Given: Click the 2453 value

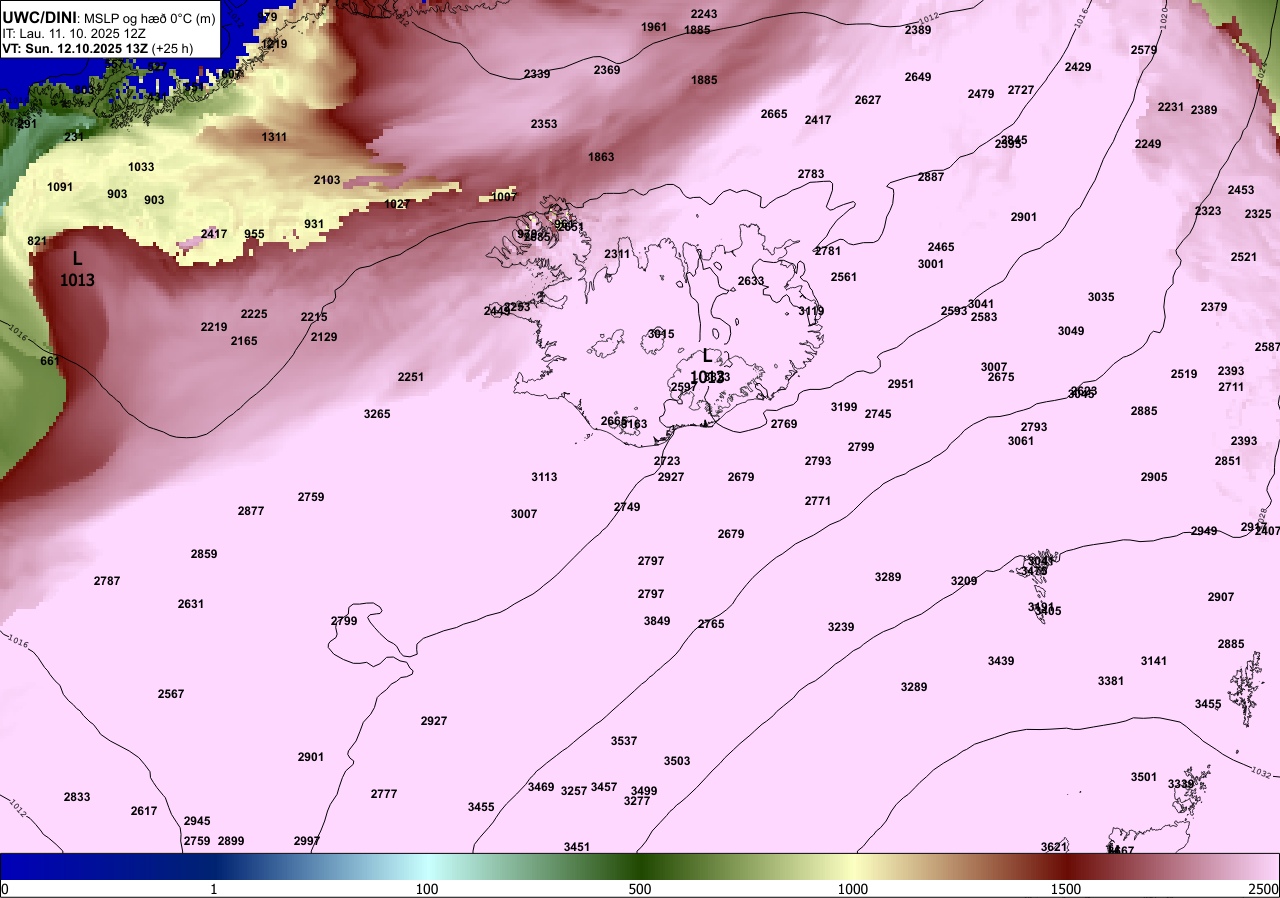Looking at the screenshot, I should (x=1241, y=190).
